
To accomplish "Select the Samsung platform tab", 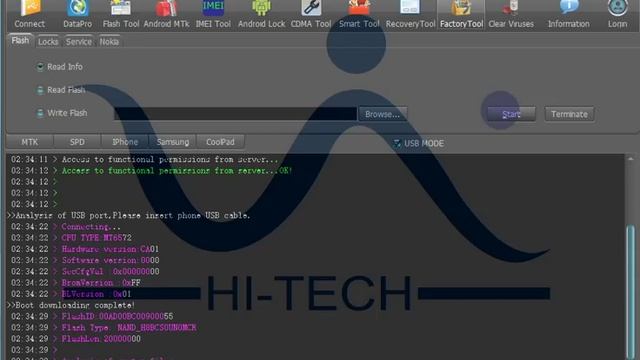I will (173, 142).
